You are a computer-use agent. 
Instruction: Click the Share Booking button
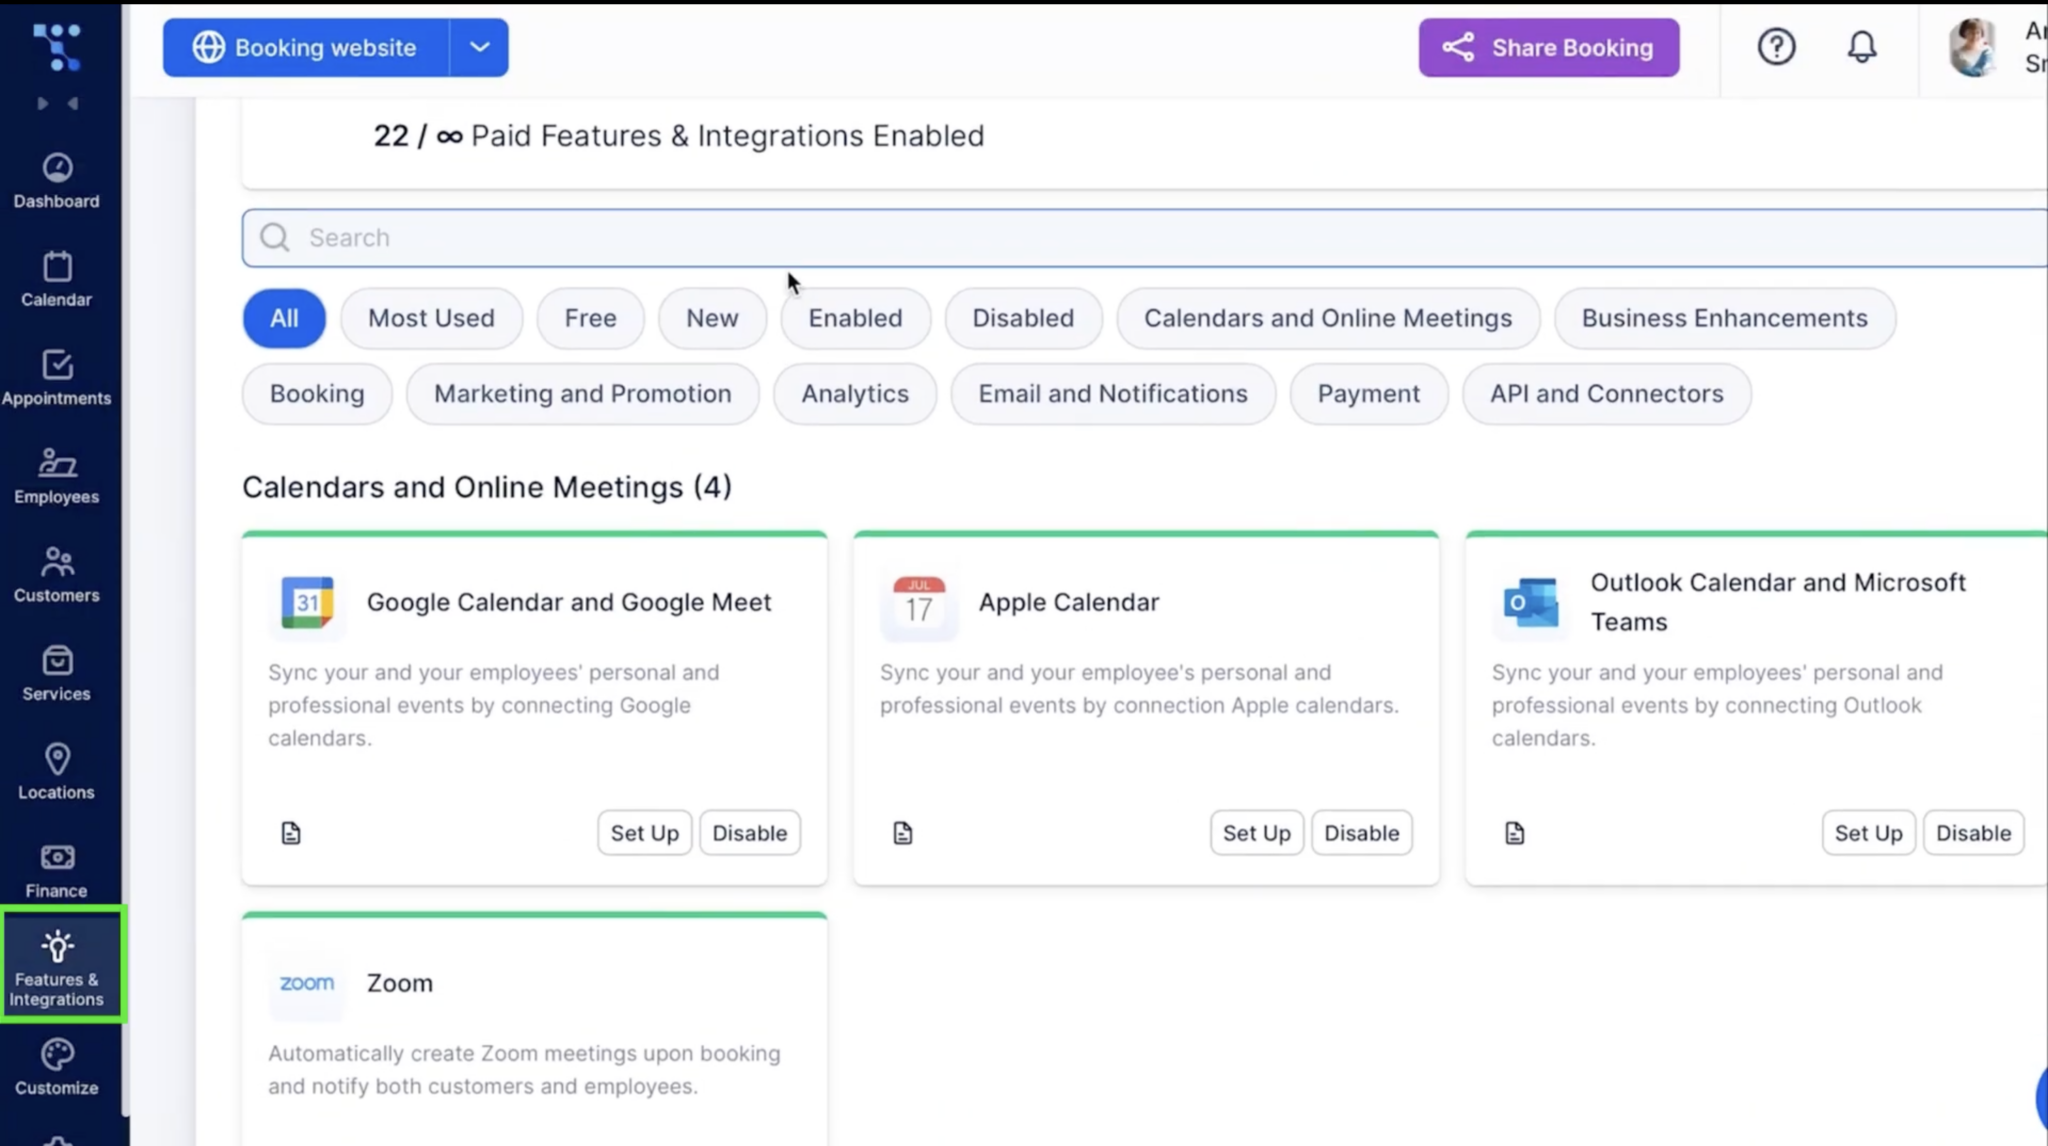click(x=1548, y=47)
